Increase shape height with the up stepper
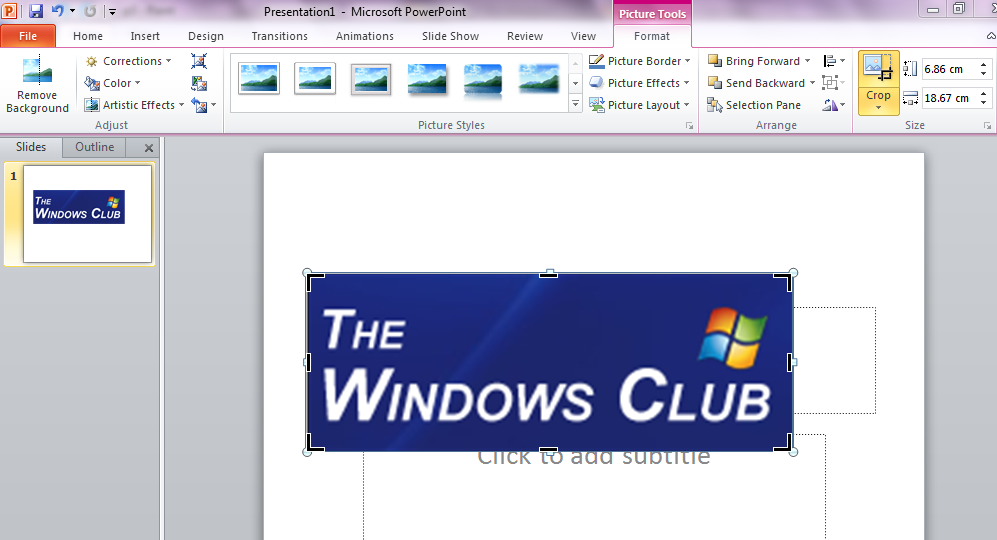This screenshot has height=540, width=997. point(984,65)
